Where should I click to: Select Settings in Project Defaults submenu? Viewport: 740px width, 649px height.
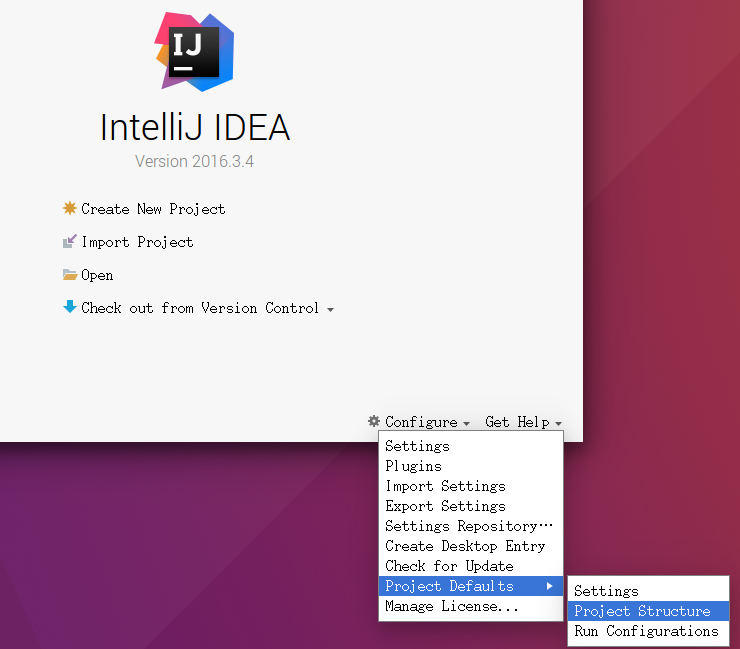coord(648,591)
